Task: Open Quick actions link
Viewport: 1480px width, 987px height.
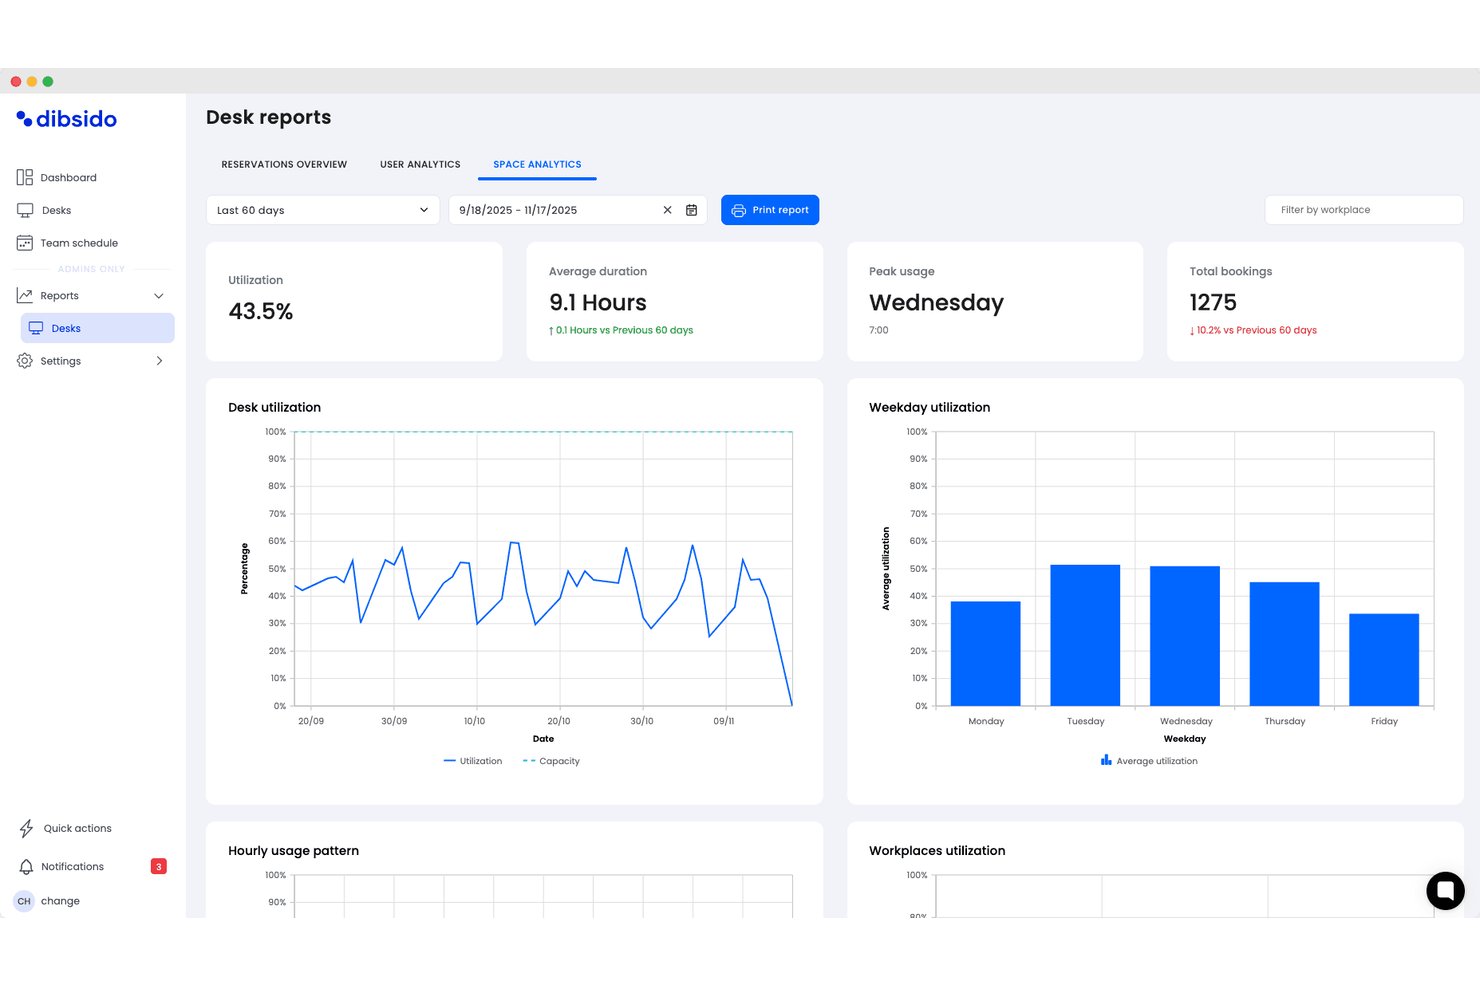Action: [x=77, y=828]
